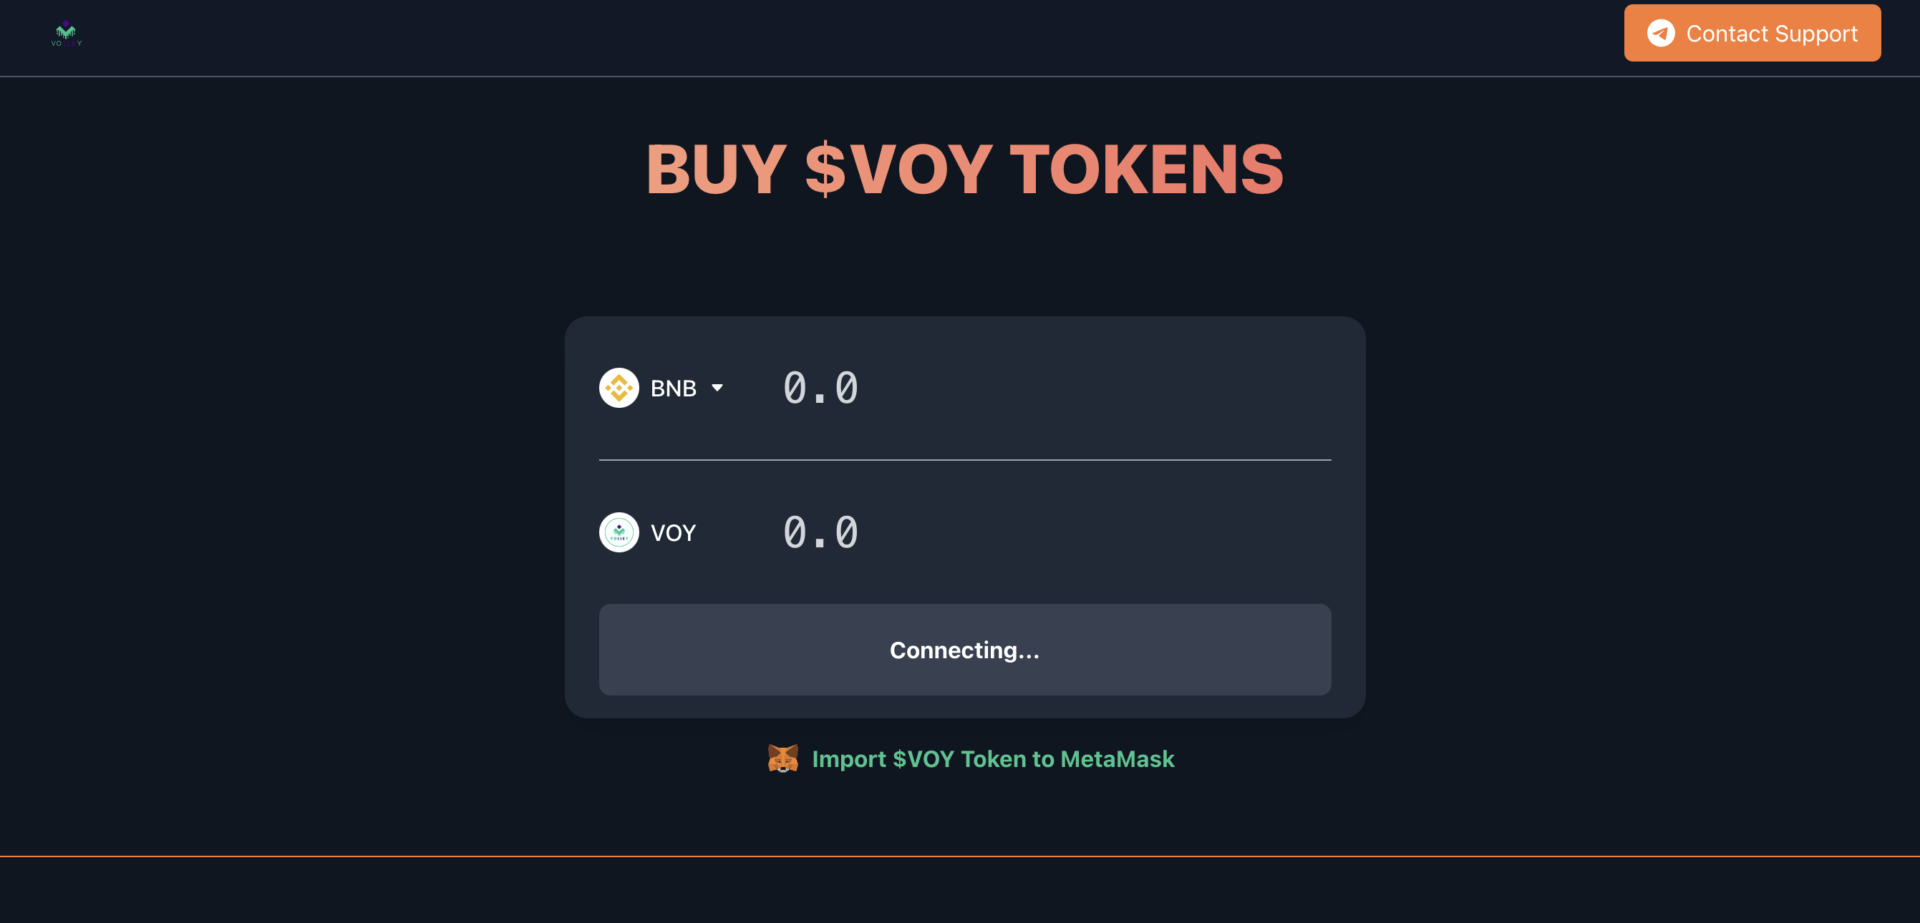Click the divider line between BNB and VOY
The image size is (1920, 923).
965,460
